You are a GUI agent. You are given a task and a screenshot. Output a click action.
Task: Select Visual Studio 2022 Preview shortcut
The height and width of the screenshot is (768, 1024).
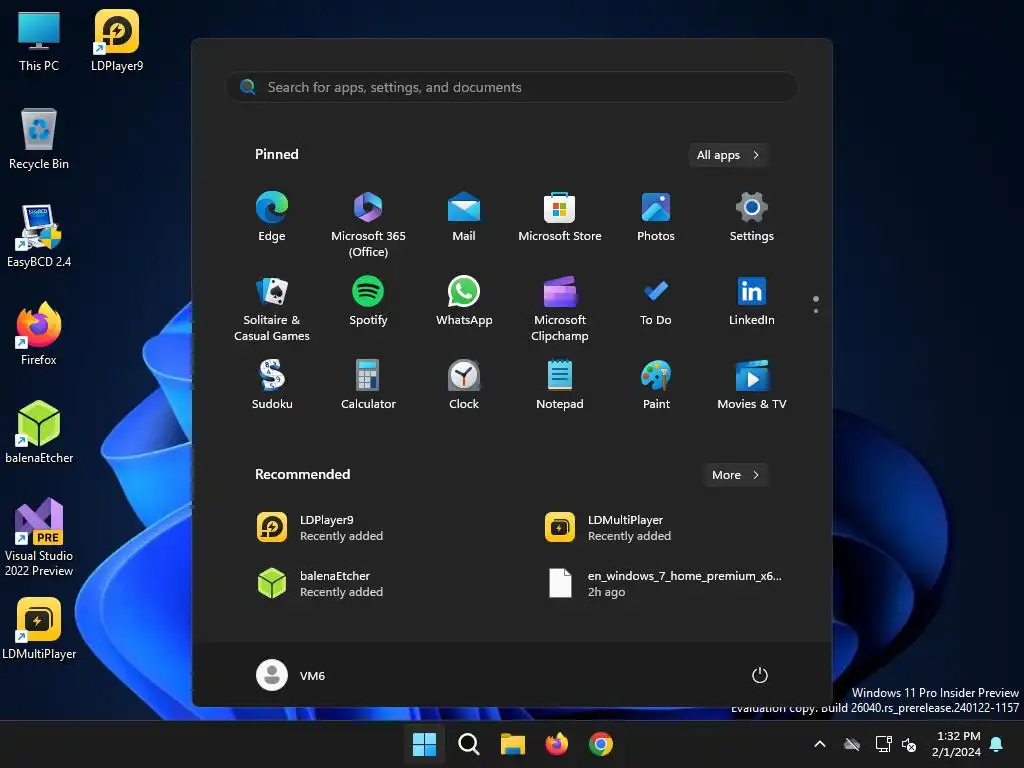[39, 537]
